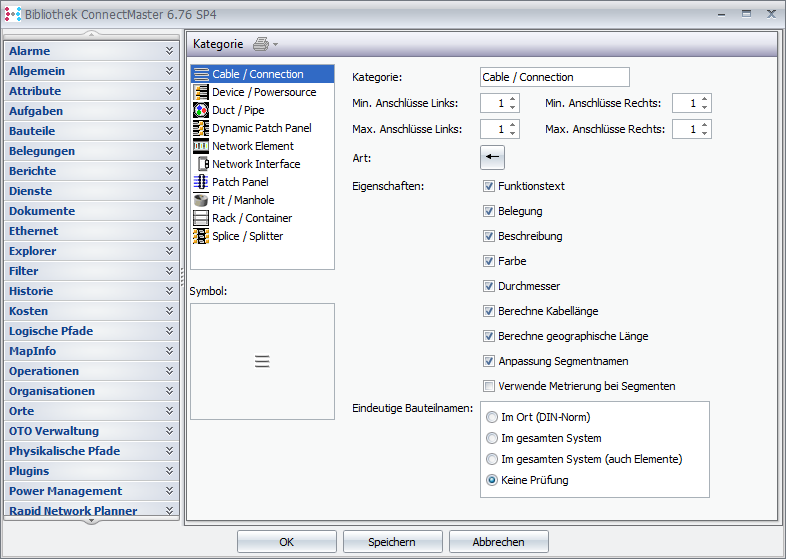Click the Patch Panel icon
Viewport: 786px width, 559px height.
tap(201, 182)
